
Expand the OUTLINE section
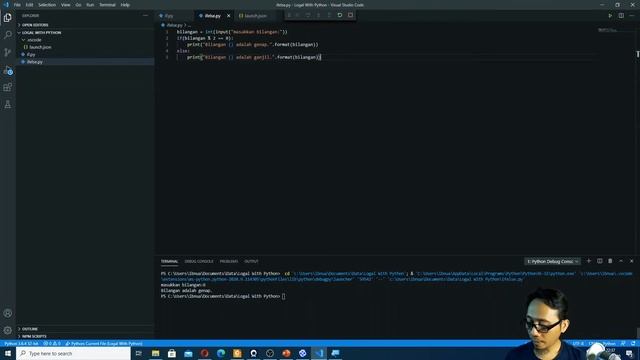(x=85, y=329)
